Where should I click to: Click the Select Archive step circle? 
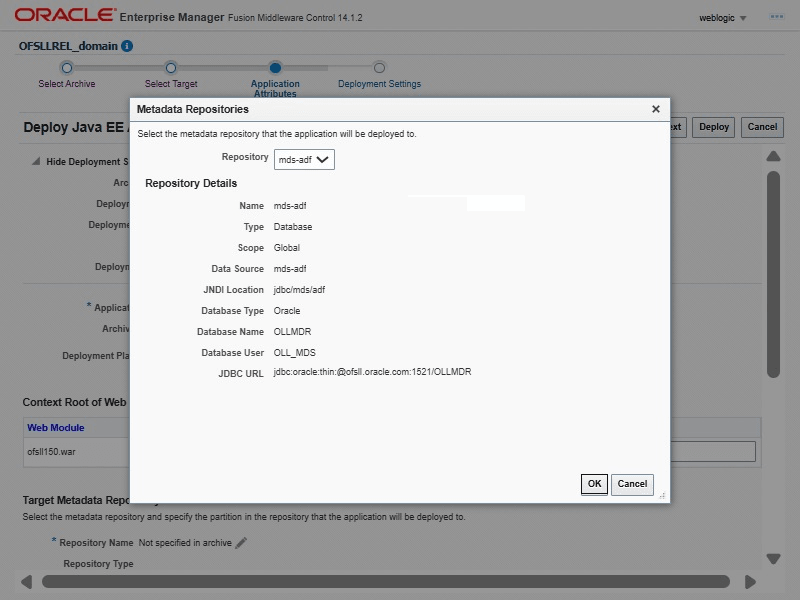click(67, 68)
